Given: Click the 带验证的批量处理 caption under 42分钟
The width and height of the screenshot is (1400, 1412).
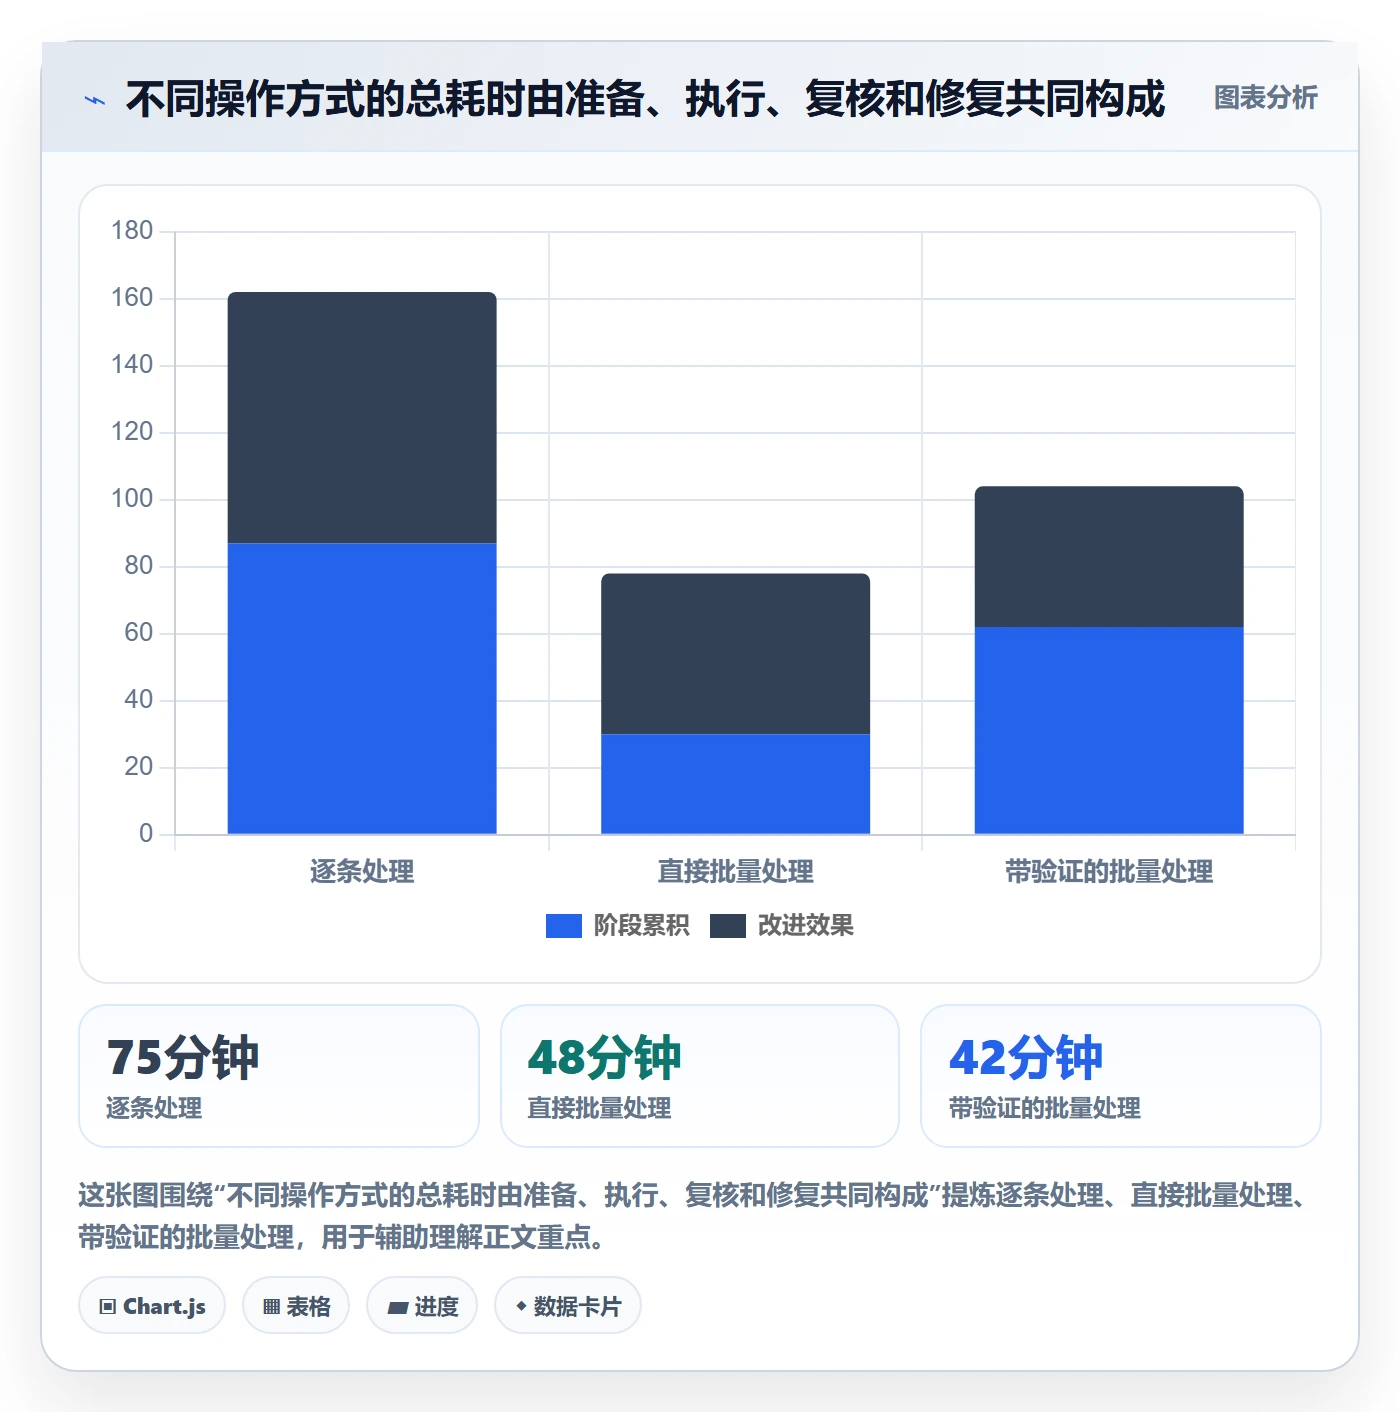Looking at the screenshot, I should pos(1044,1108).
